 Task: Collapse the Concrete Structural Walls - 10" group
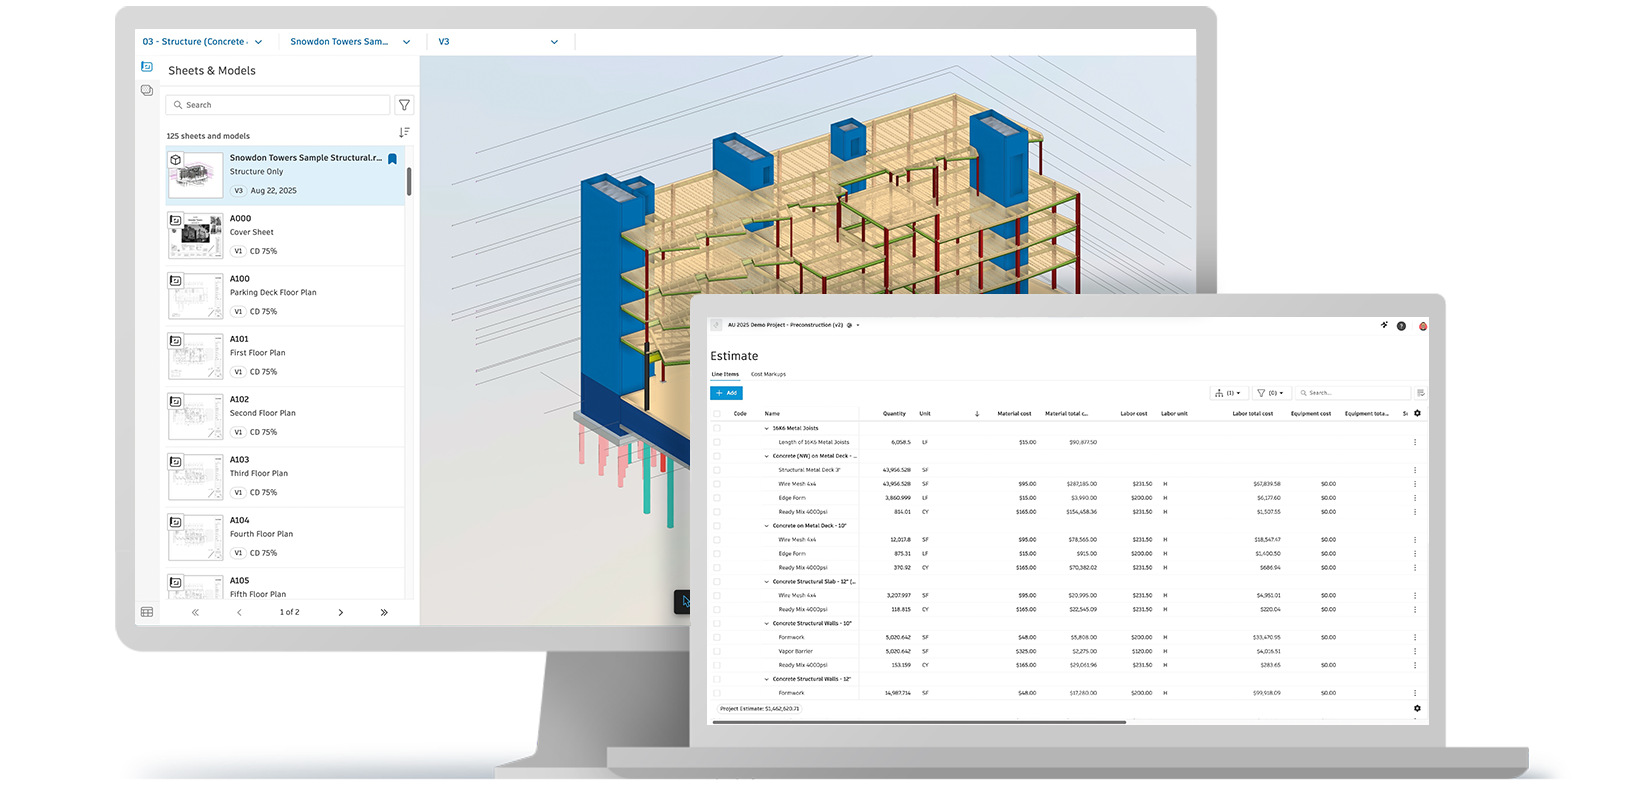click(x=767, y=624)
